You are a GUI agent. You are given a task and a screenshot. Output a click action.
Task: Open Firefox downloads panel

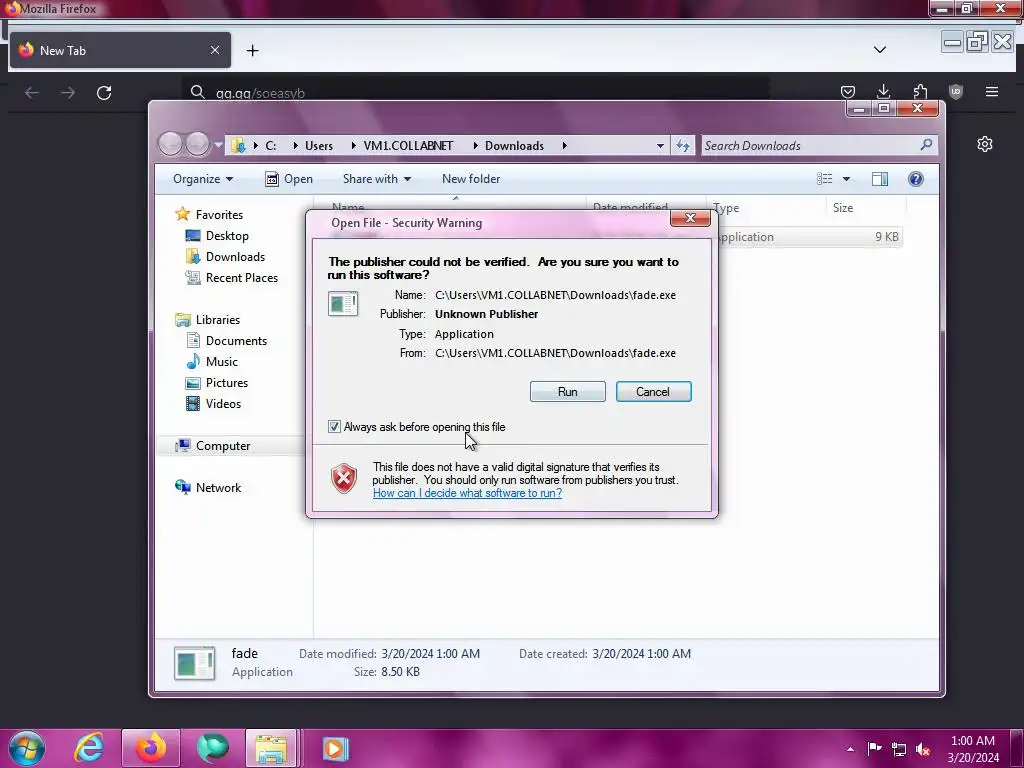[884, 91]
